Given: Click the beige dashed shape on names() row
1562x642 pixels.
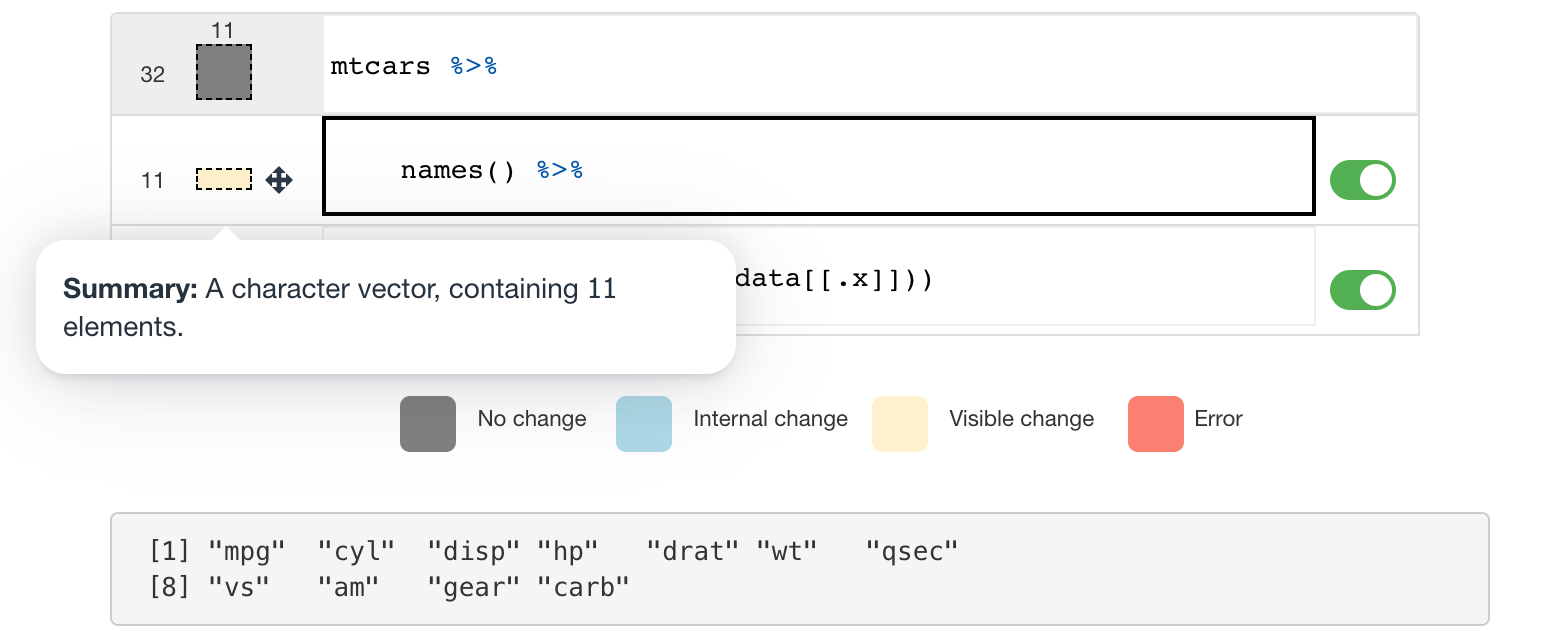Looking at the screenshot, I should point(223,180).
